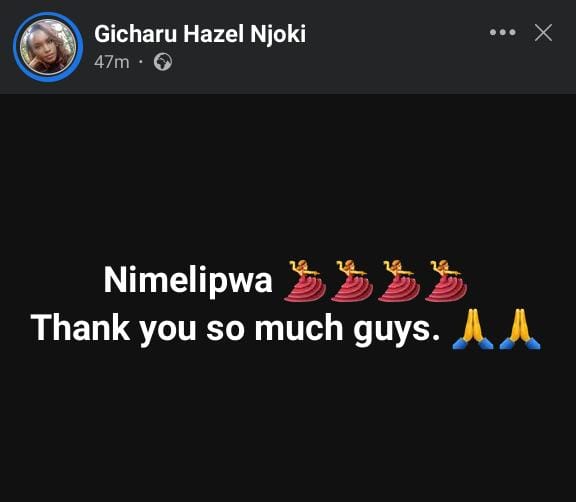This screenshot has height=502, width=576.
Task: Click the word Thank in the status
Action: [80, 327]
